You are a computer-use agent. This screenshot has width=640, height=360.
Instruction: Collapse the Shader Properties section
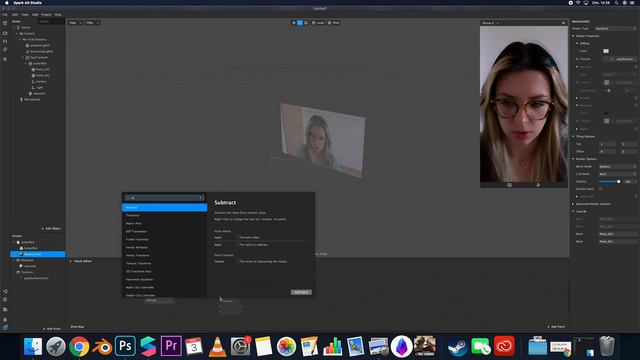pyautogui.click(x=573, y=36)
